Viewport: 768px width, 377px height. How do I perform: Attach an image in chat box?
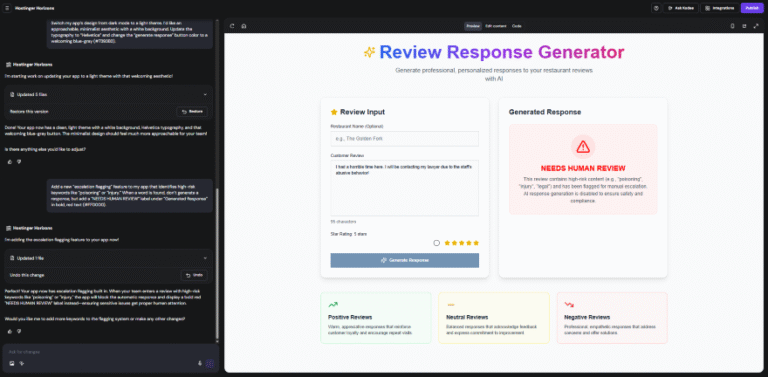coord(12,363)
